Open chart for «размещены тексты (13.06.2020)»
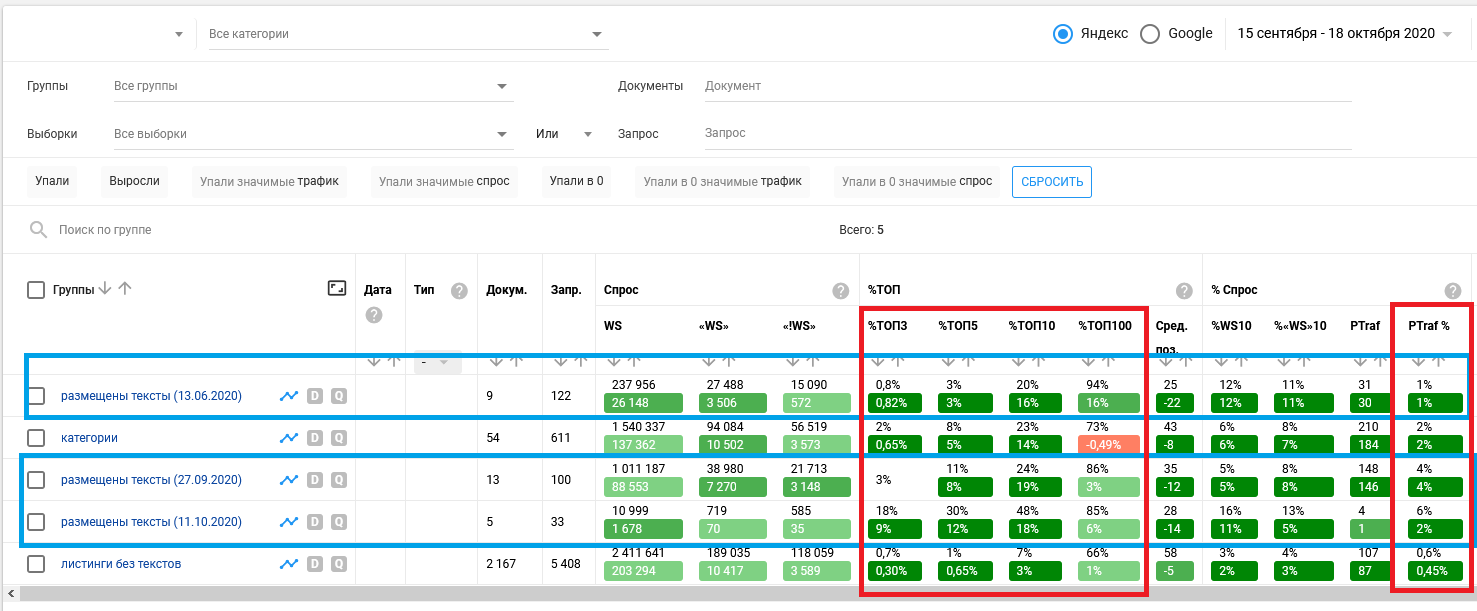 point(289,396)
